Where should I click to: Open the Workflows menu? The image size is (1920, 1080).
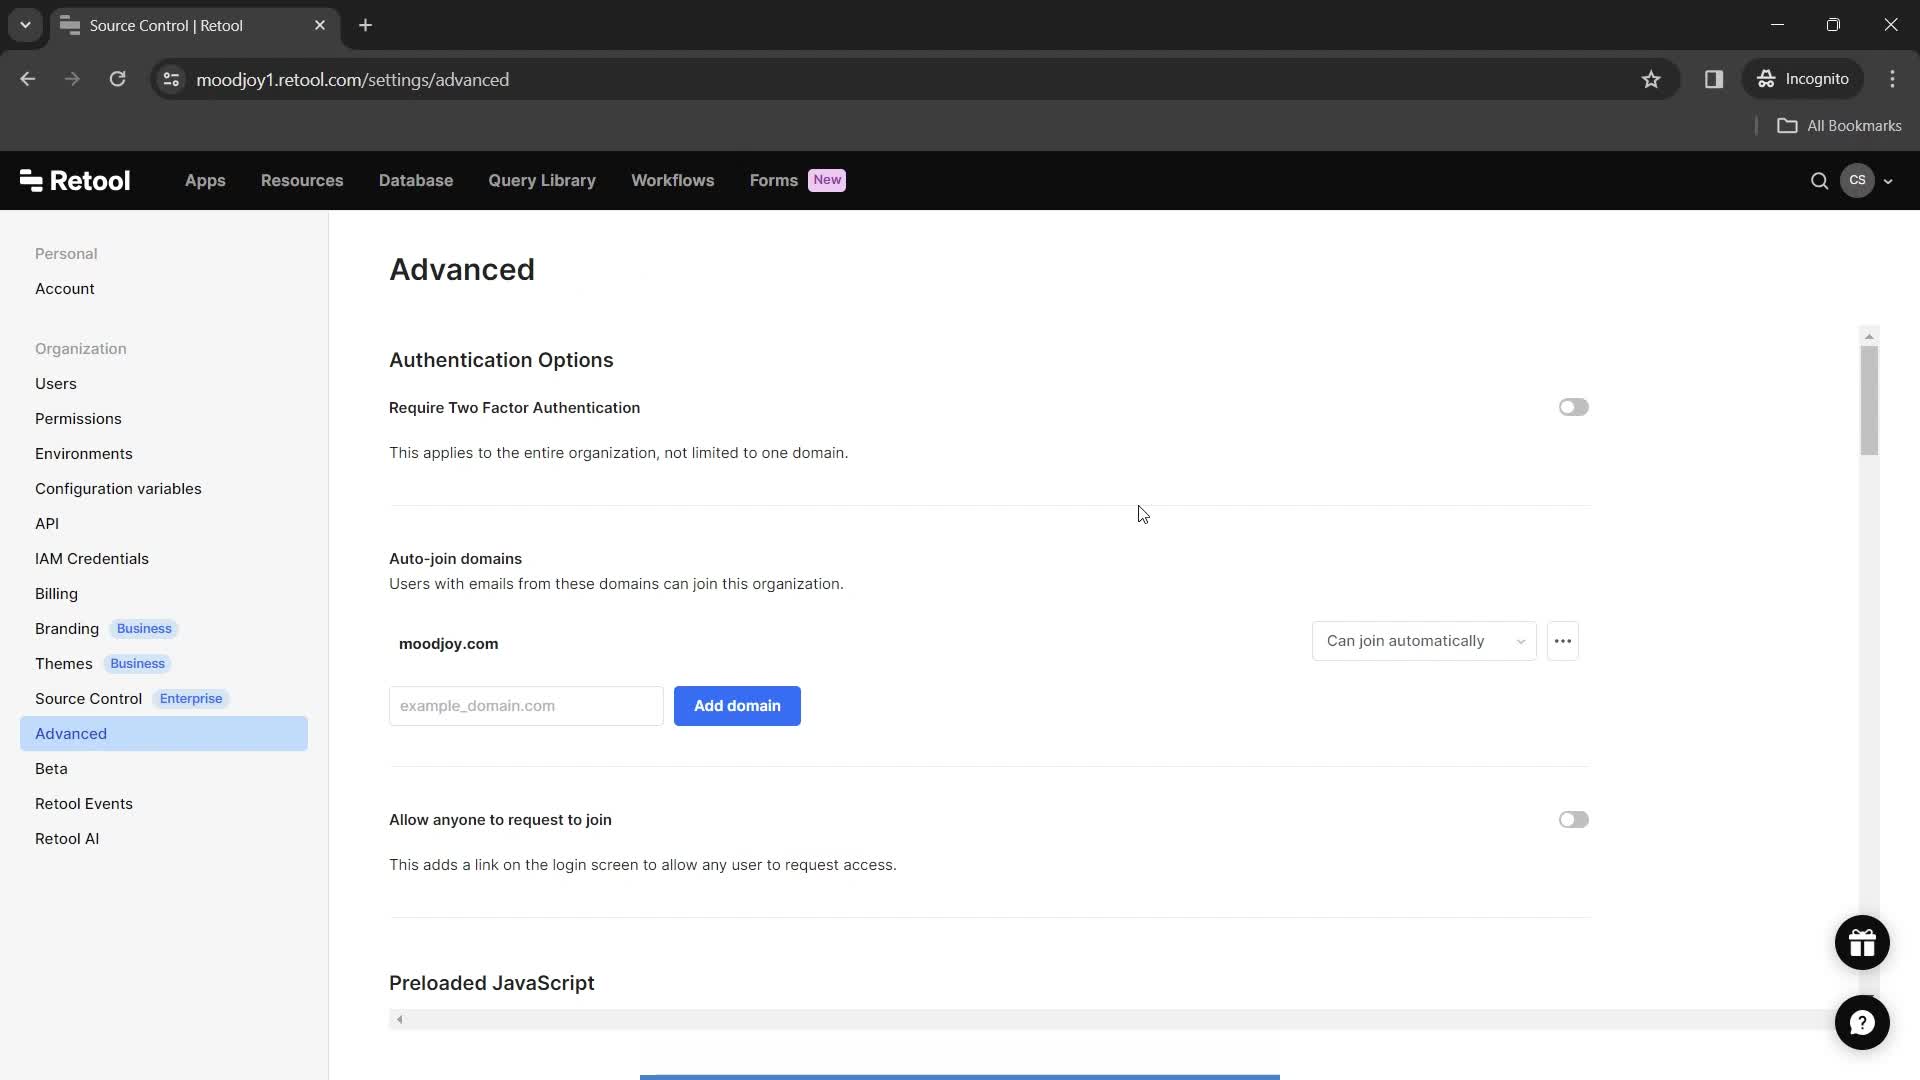[672, 180]
